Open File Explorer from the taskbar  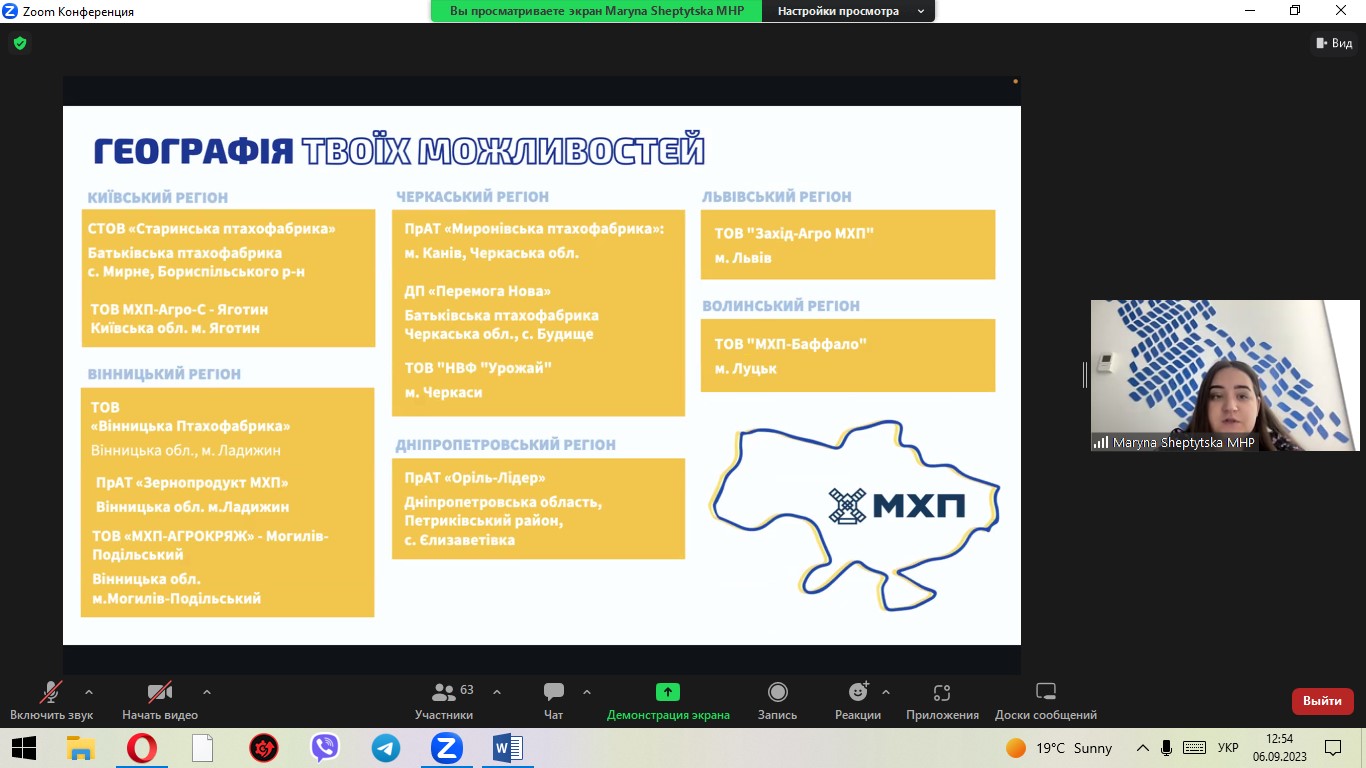(x=80, y=748)
